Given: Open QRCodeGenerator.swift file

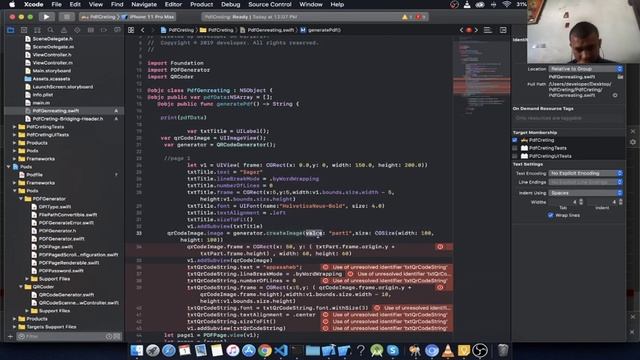Looking at the screenshot, I should click(67, 295).
